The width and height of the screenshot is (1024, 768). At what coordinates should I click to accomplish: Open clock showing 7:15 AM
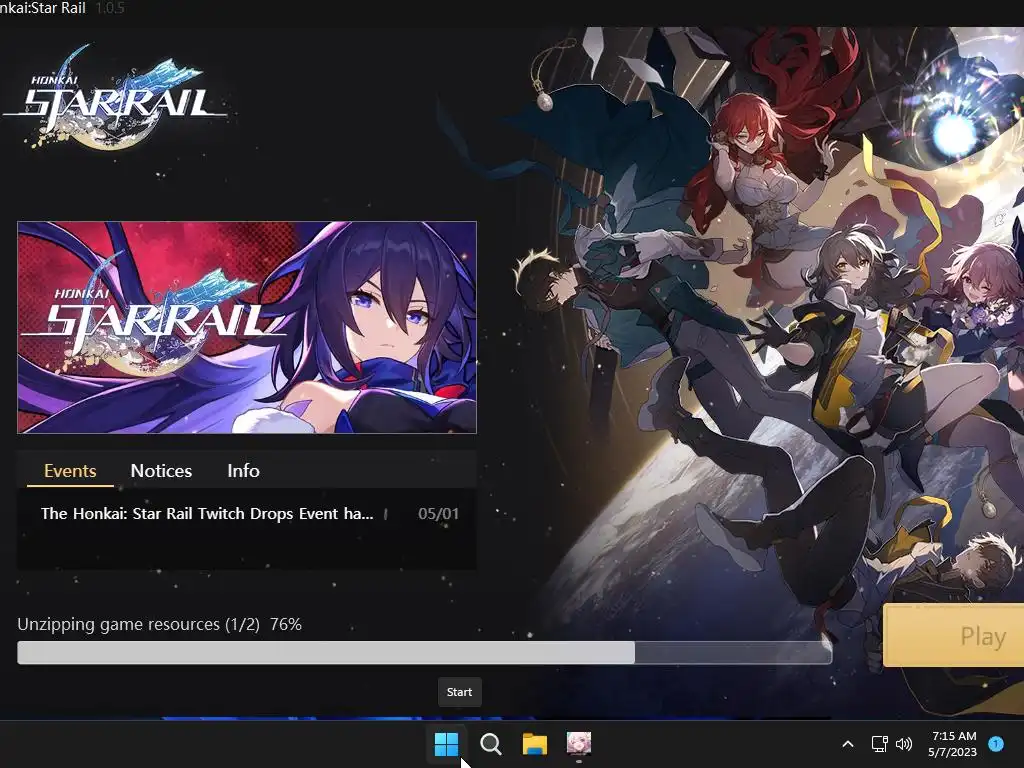(x=953, y=744)
